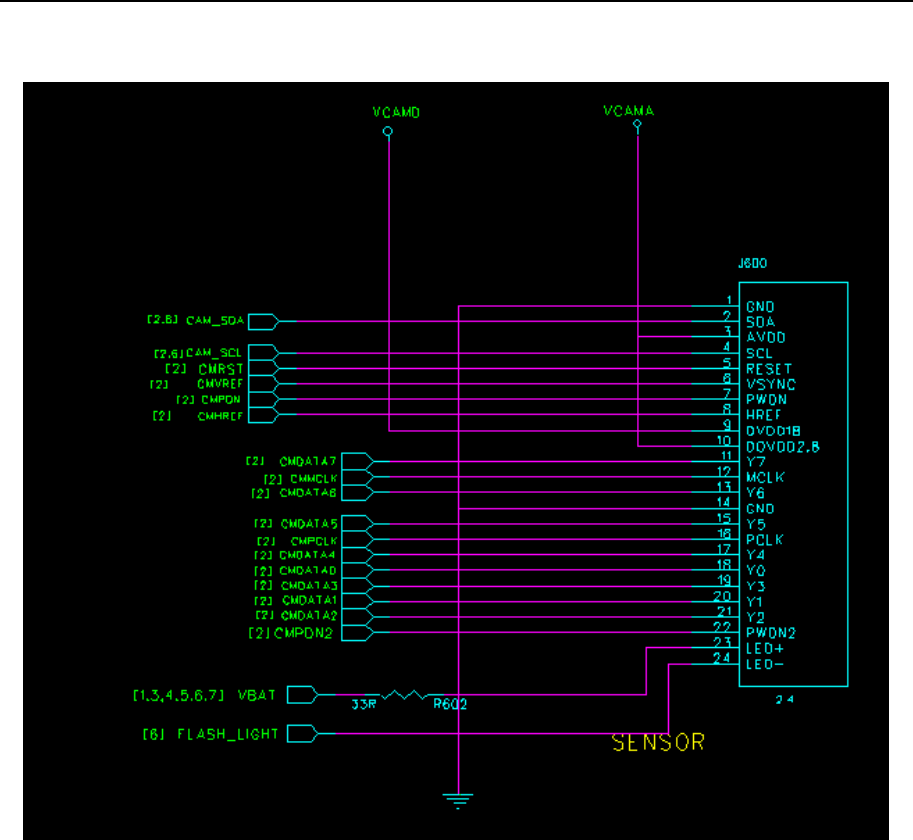This screenshot has height=840, width=913.
Task: Select the VCAMD power pin circle
Action: click(388, 132)
